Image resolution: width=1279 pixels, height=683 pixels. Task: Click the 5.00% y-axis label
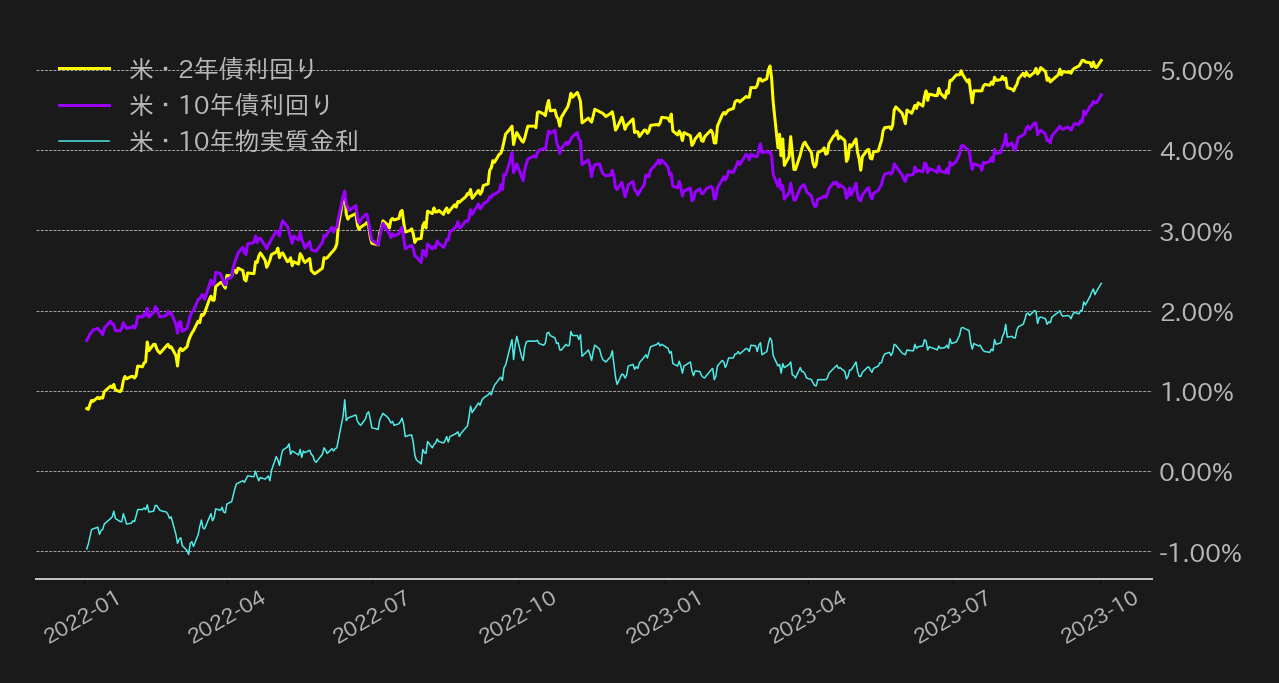pyautogui.click(x=1195, y=72)
